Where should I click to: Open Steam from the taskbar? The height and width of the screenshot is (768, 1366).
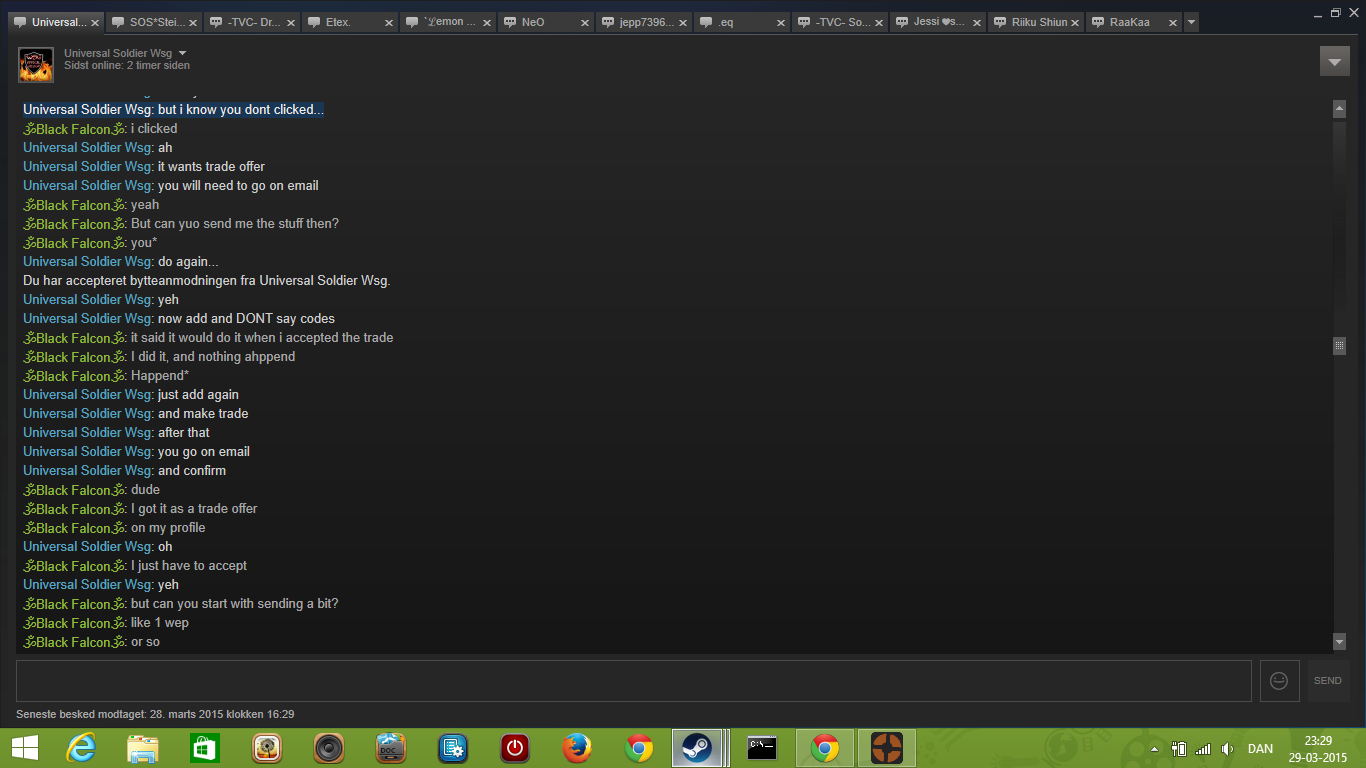click(697, 748)
